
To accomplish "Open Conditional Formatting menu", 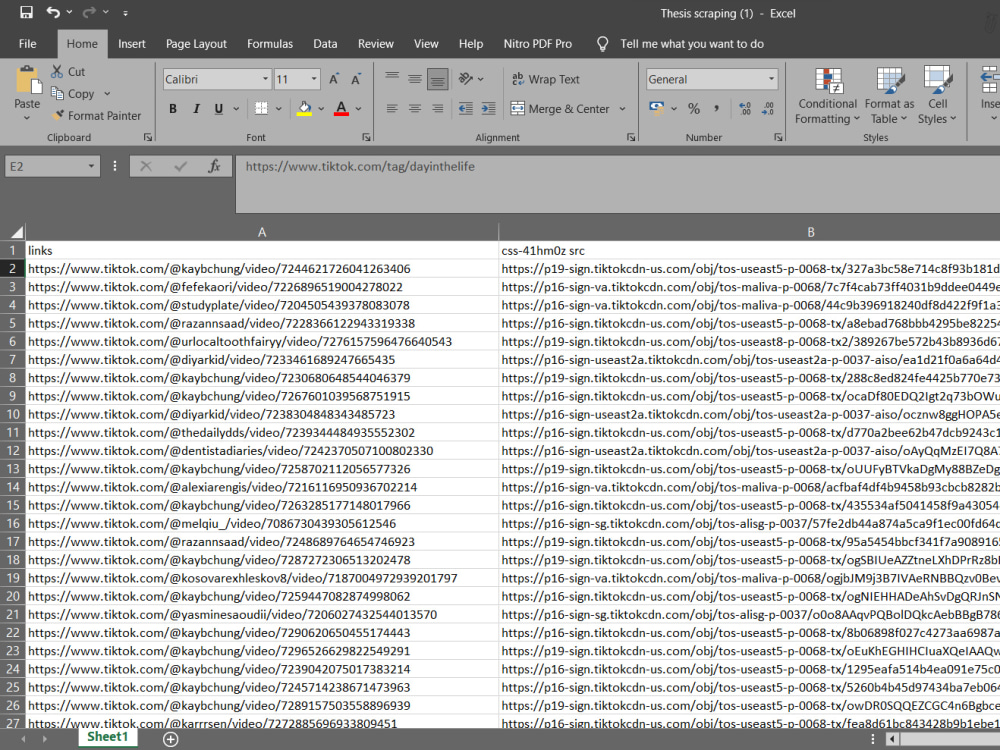I will pos(828,96).
